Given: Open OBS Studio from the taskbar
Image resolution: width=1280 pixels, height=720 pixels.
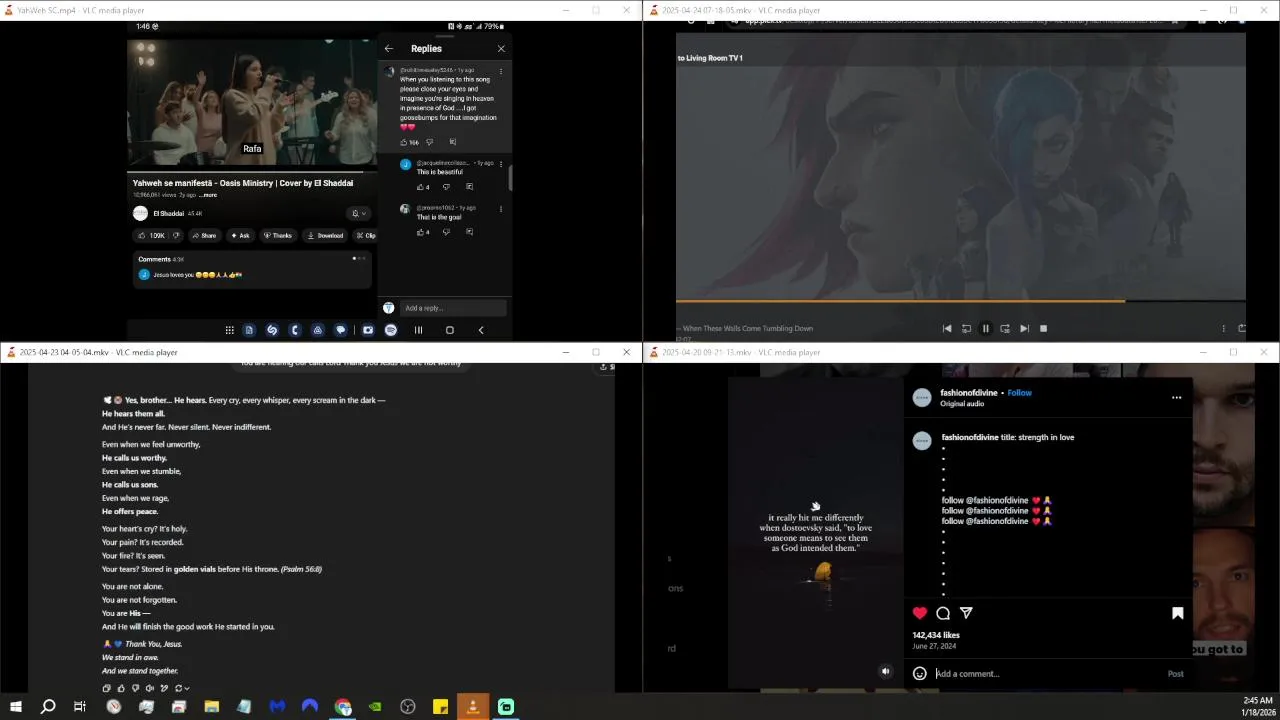Looking at the screenshot, I should click(x=408, y=707).
